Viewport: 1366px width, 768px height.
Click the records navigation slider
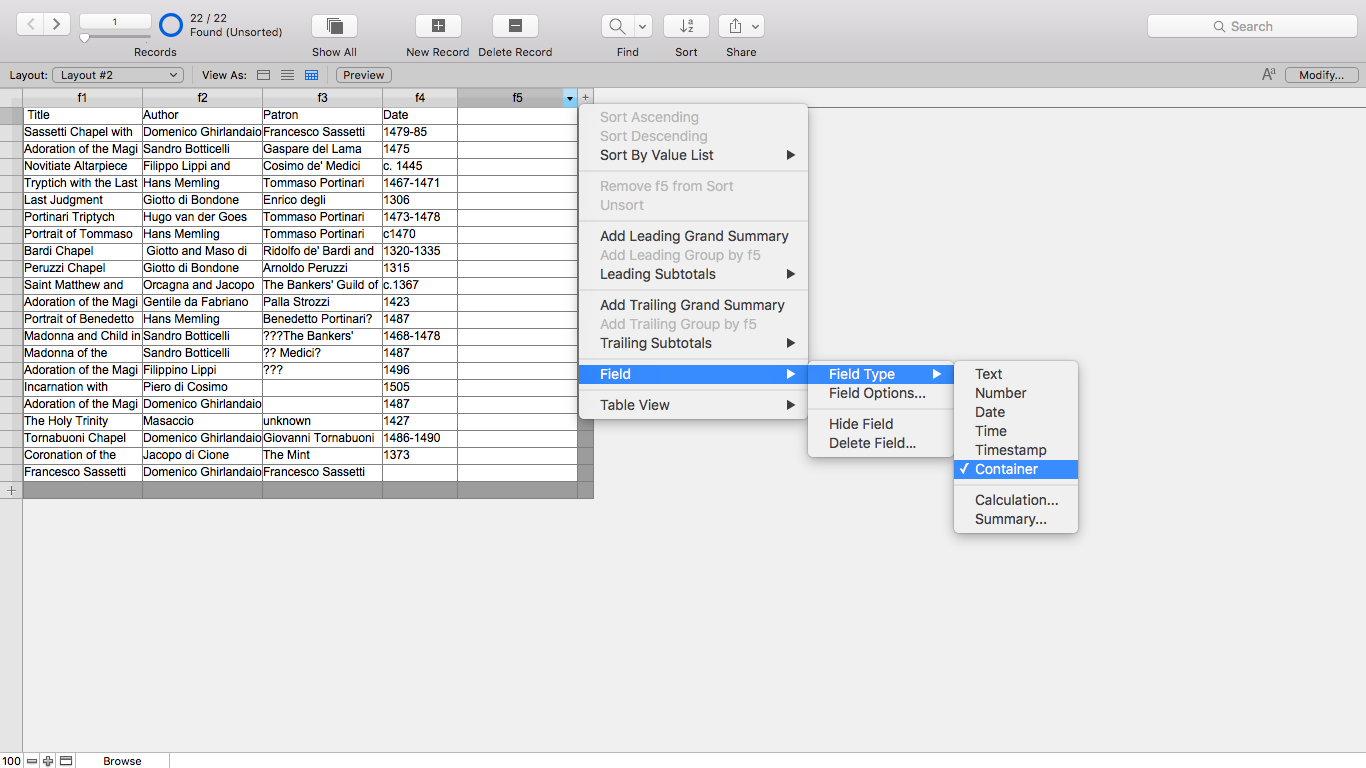[114, 38]
